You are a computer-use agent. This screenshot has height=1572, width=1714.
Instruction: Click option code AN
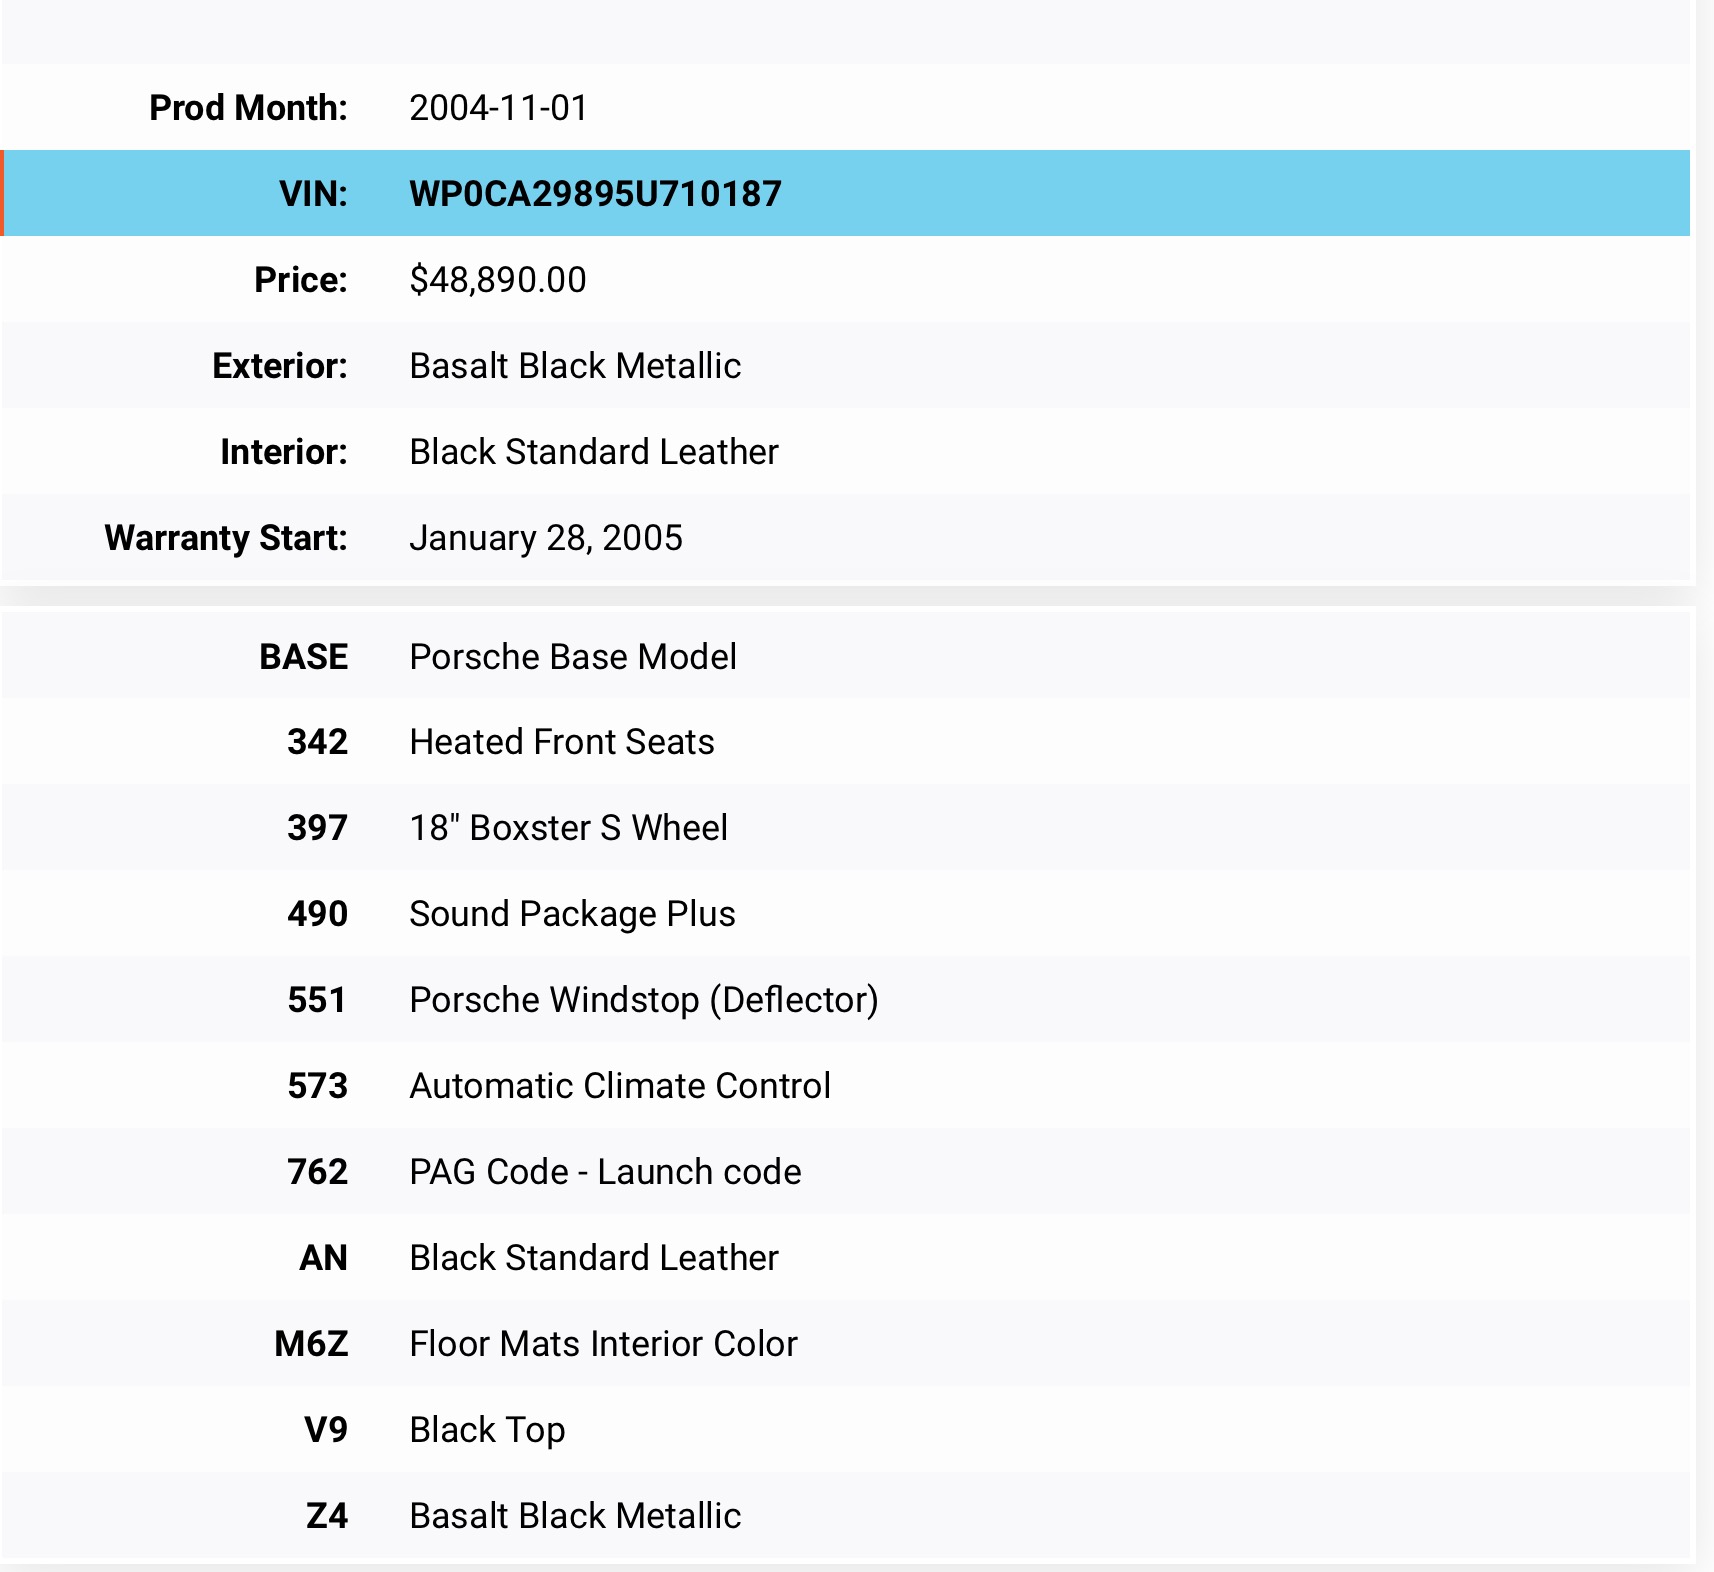tap(324, 1258)
